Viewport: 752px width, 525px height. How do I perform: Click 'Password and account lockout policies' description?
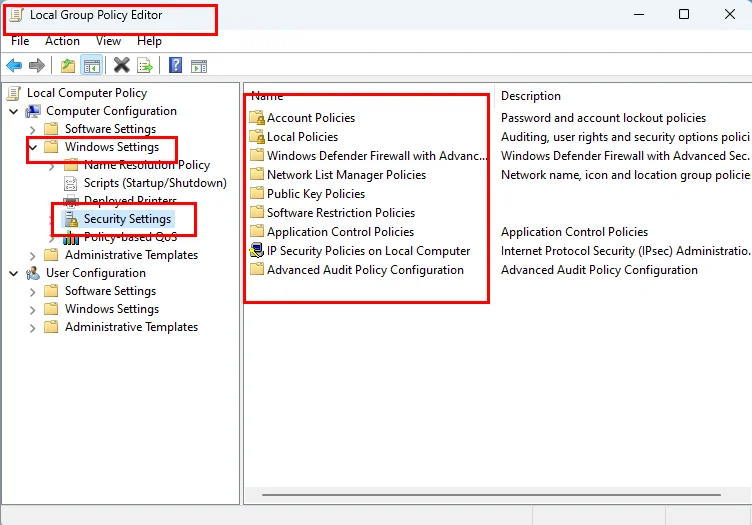603,118
